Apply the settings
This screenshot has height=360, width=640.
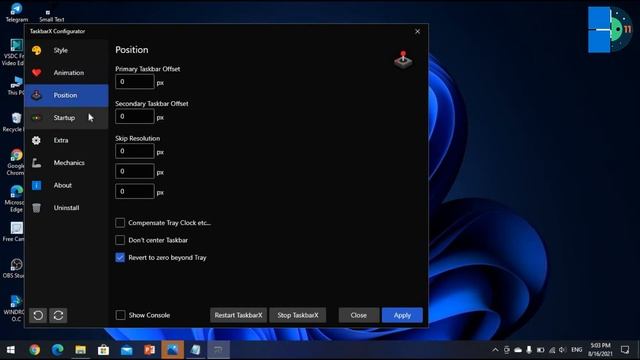click(x=402, y=315)
